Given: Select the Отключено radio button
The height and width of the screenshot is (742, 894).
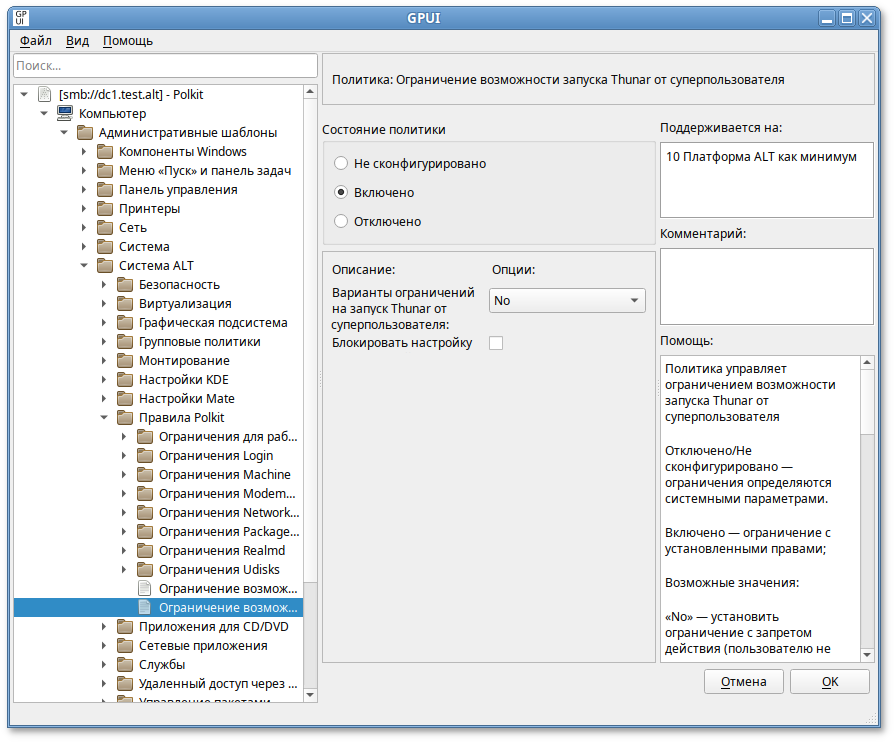Looking at the screenshot, I should 341,221.
